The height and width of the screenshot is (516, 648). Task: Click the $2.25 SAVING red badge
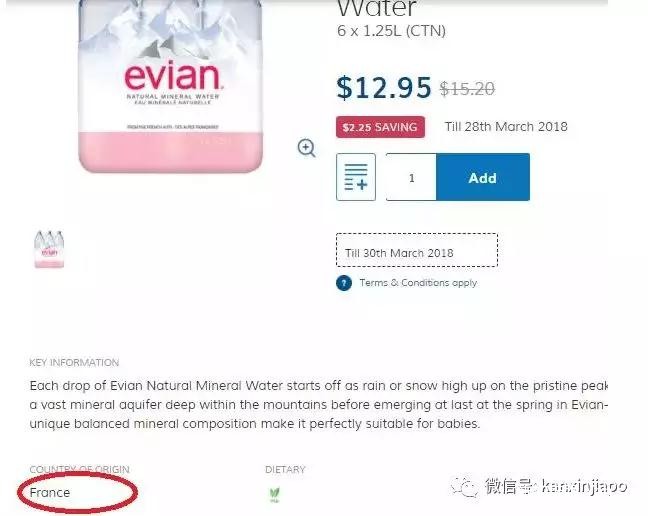point(380,127)
